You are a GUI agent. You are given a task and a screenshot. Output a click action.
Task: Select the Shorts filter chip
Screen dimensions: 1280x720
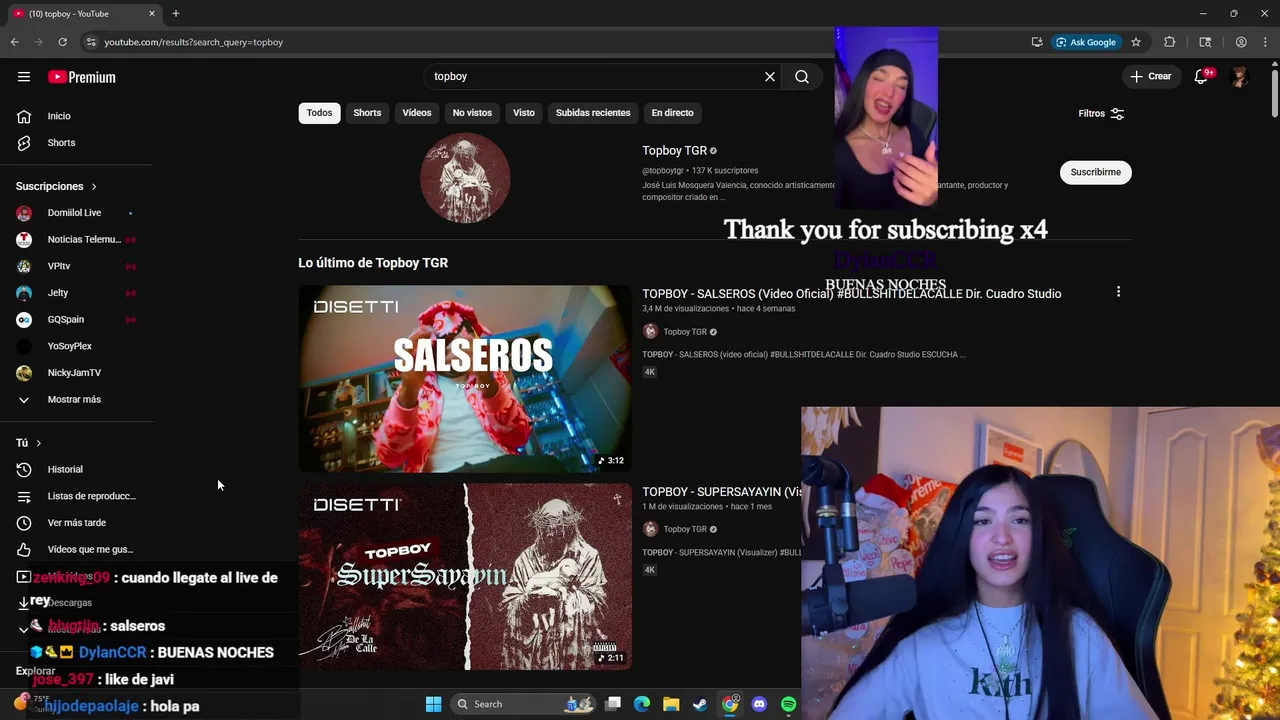[x=367, y=113]
